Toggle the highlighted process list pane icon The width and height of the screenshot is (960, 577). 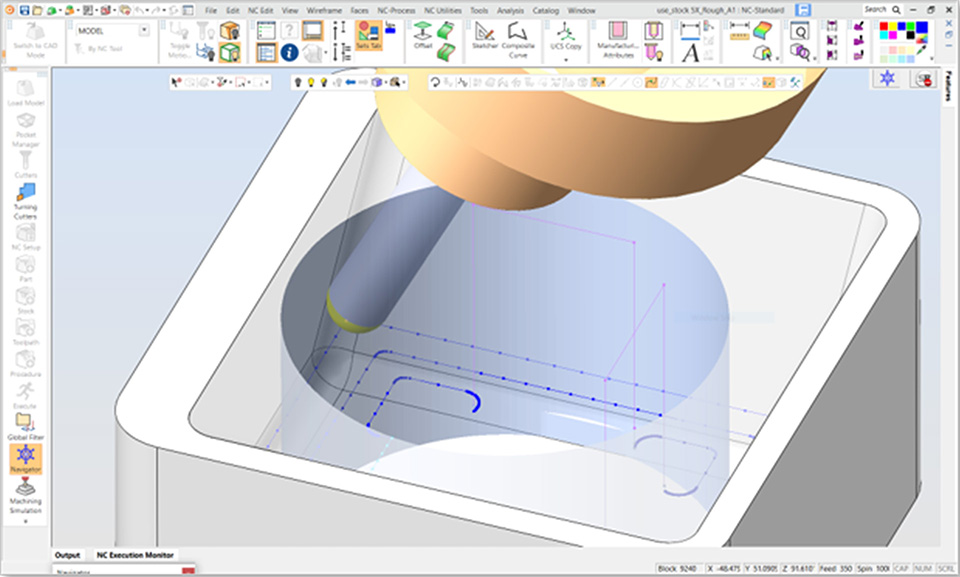(x=266, y=52)
